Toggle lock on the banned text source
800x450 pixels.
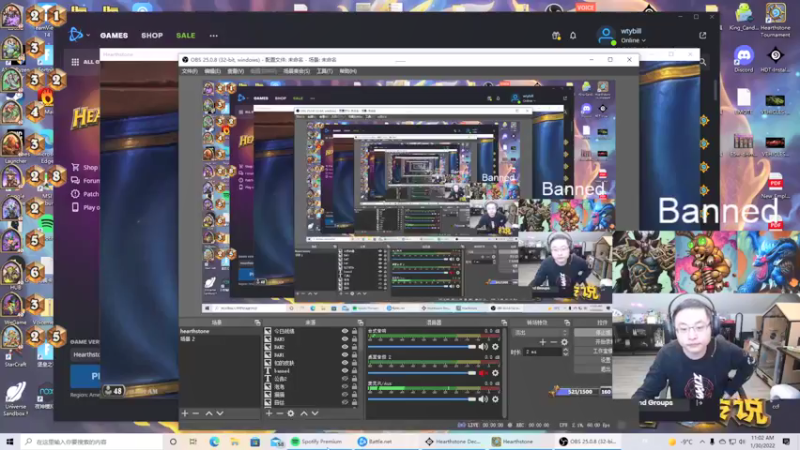tap(354, 371)
